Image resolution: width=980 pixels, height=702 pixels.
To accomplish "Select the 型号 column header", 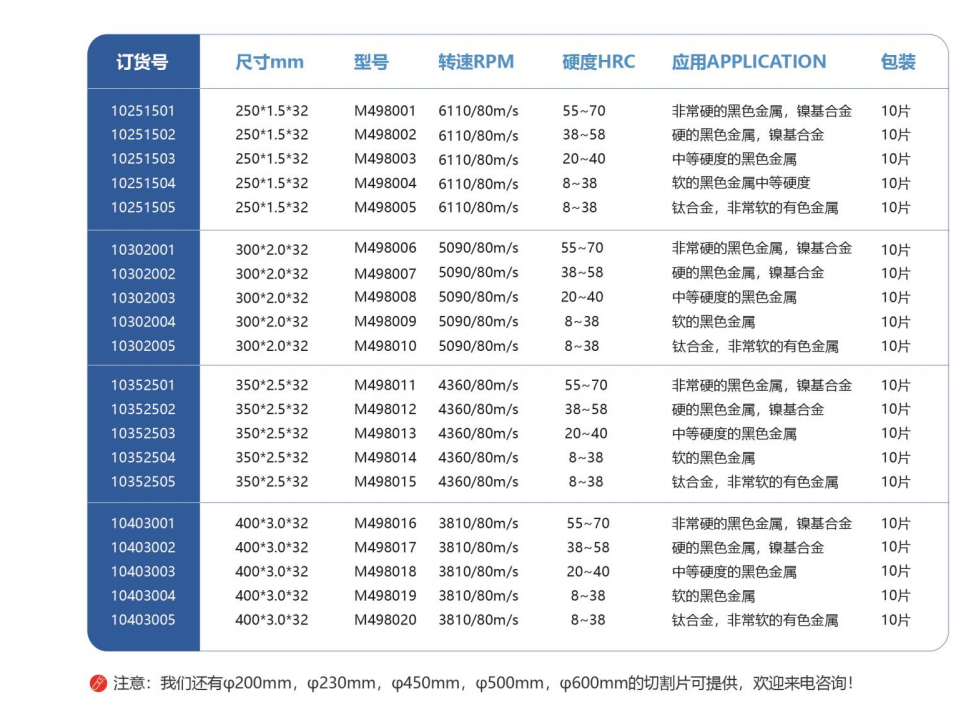I will [371, 62].
